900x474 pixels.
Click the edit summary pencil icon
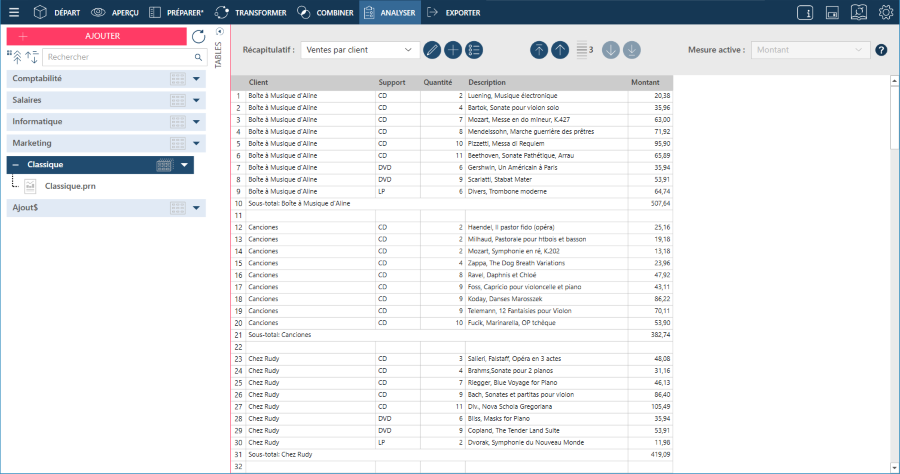click(x=432, y=50)
